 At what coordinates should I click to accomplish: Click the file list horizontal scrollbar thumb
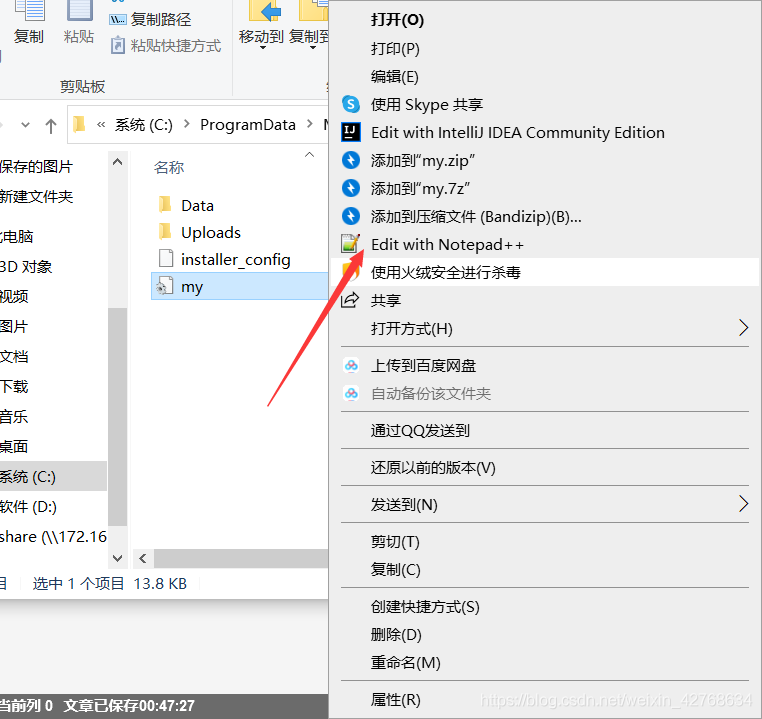point(241,559)
